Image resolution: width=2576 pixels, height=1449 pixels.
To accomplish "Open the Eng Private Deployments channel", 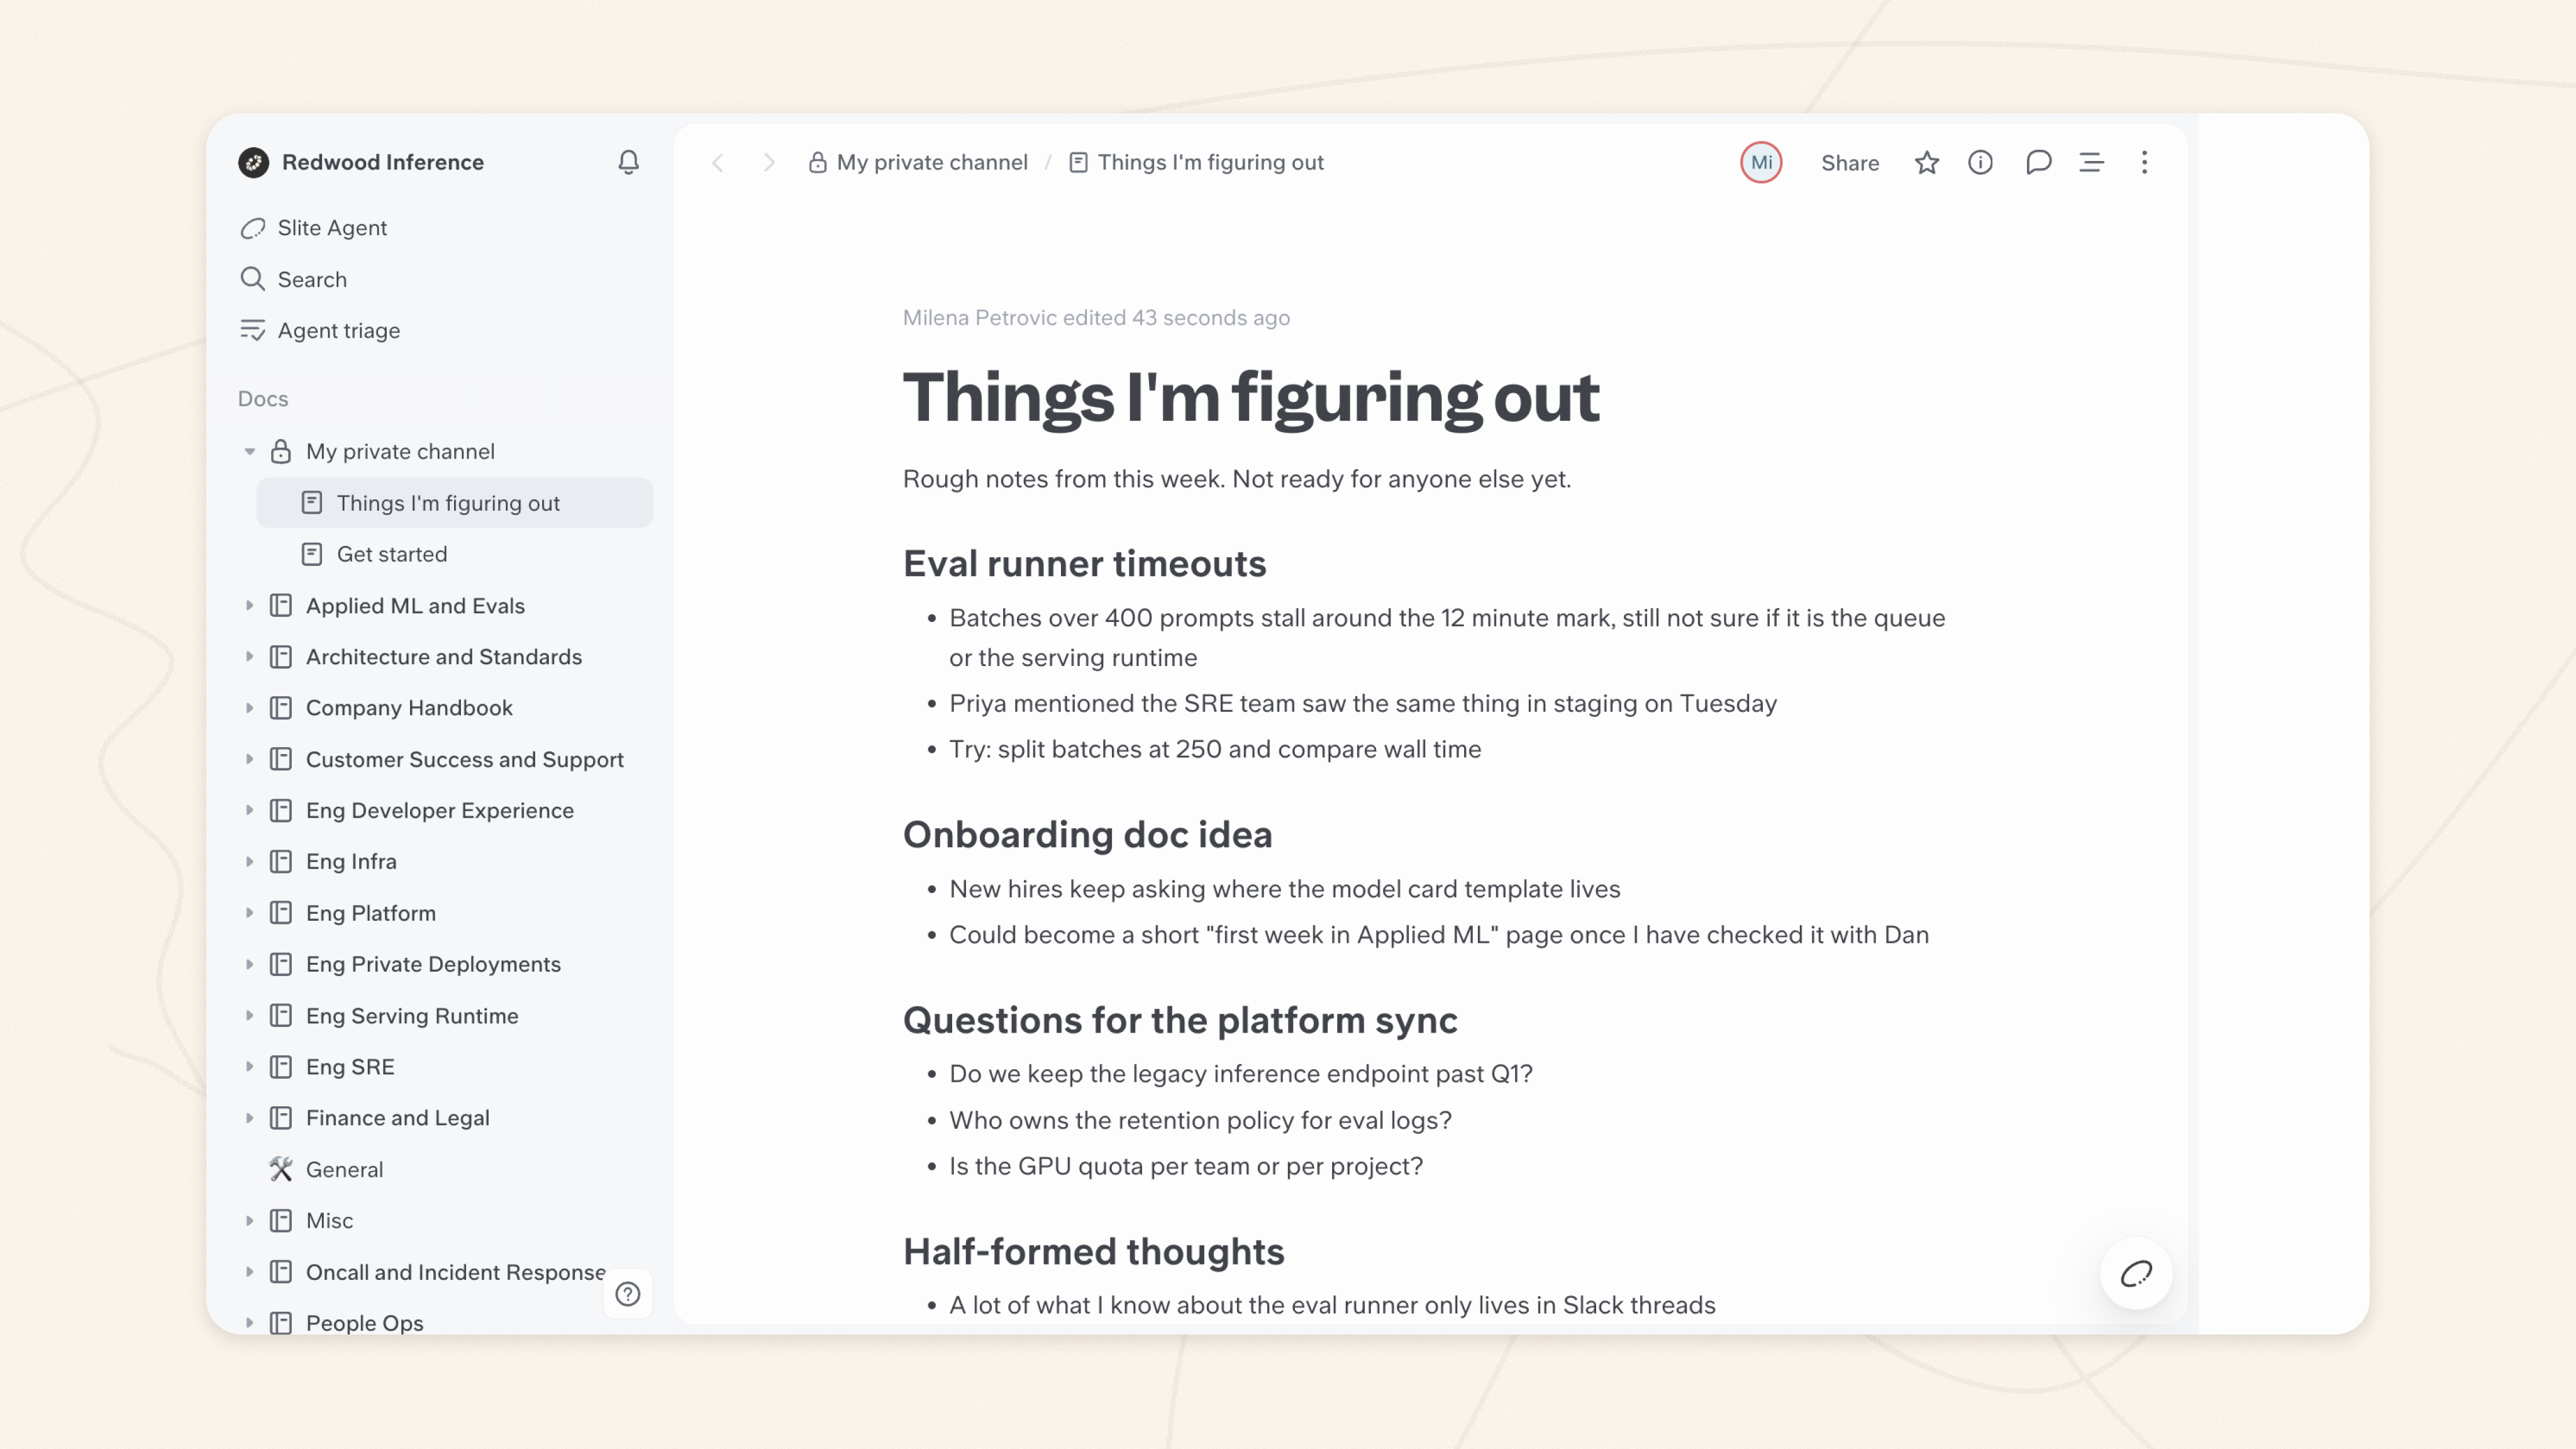I will 433,964.
